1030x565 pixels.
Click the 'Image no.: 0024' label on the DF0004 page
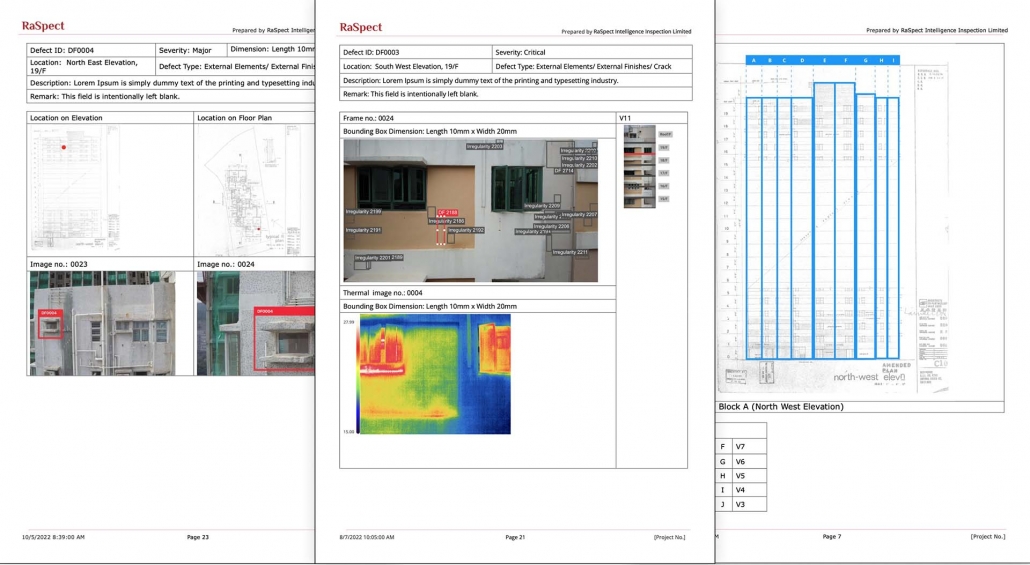226,264
